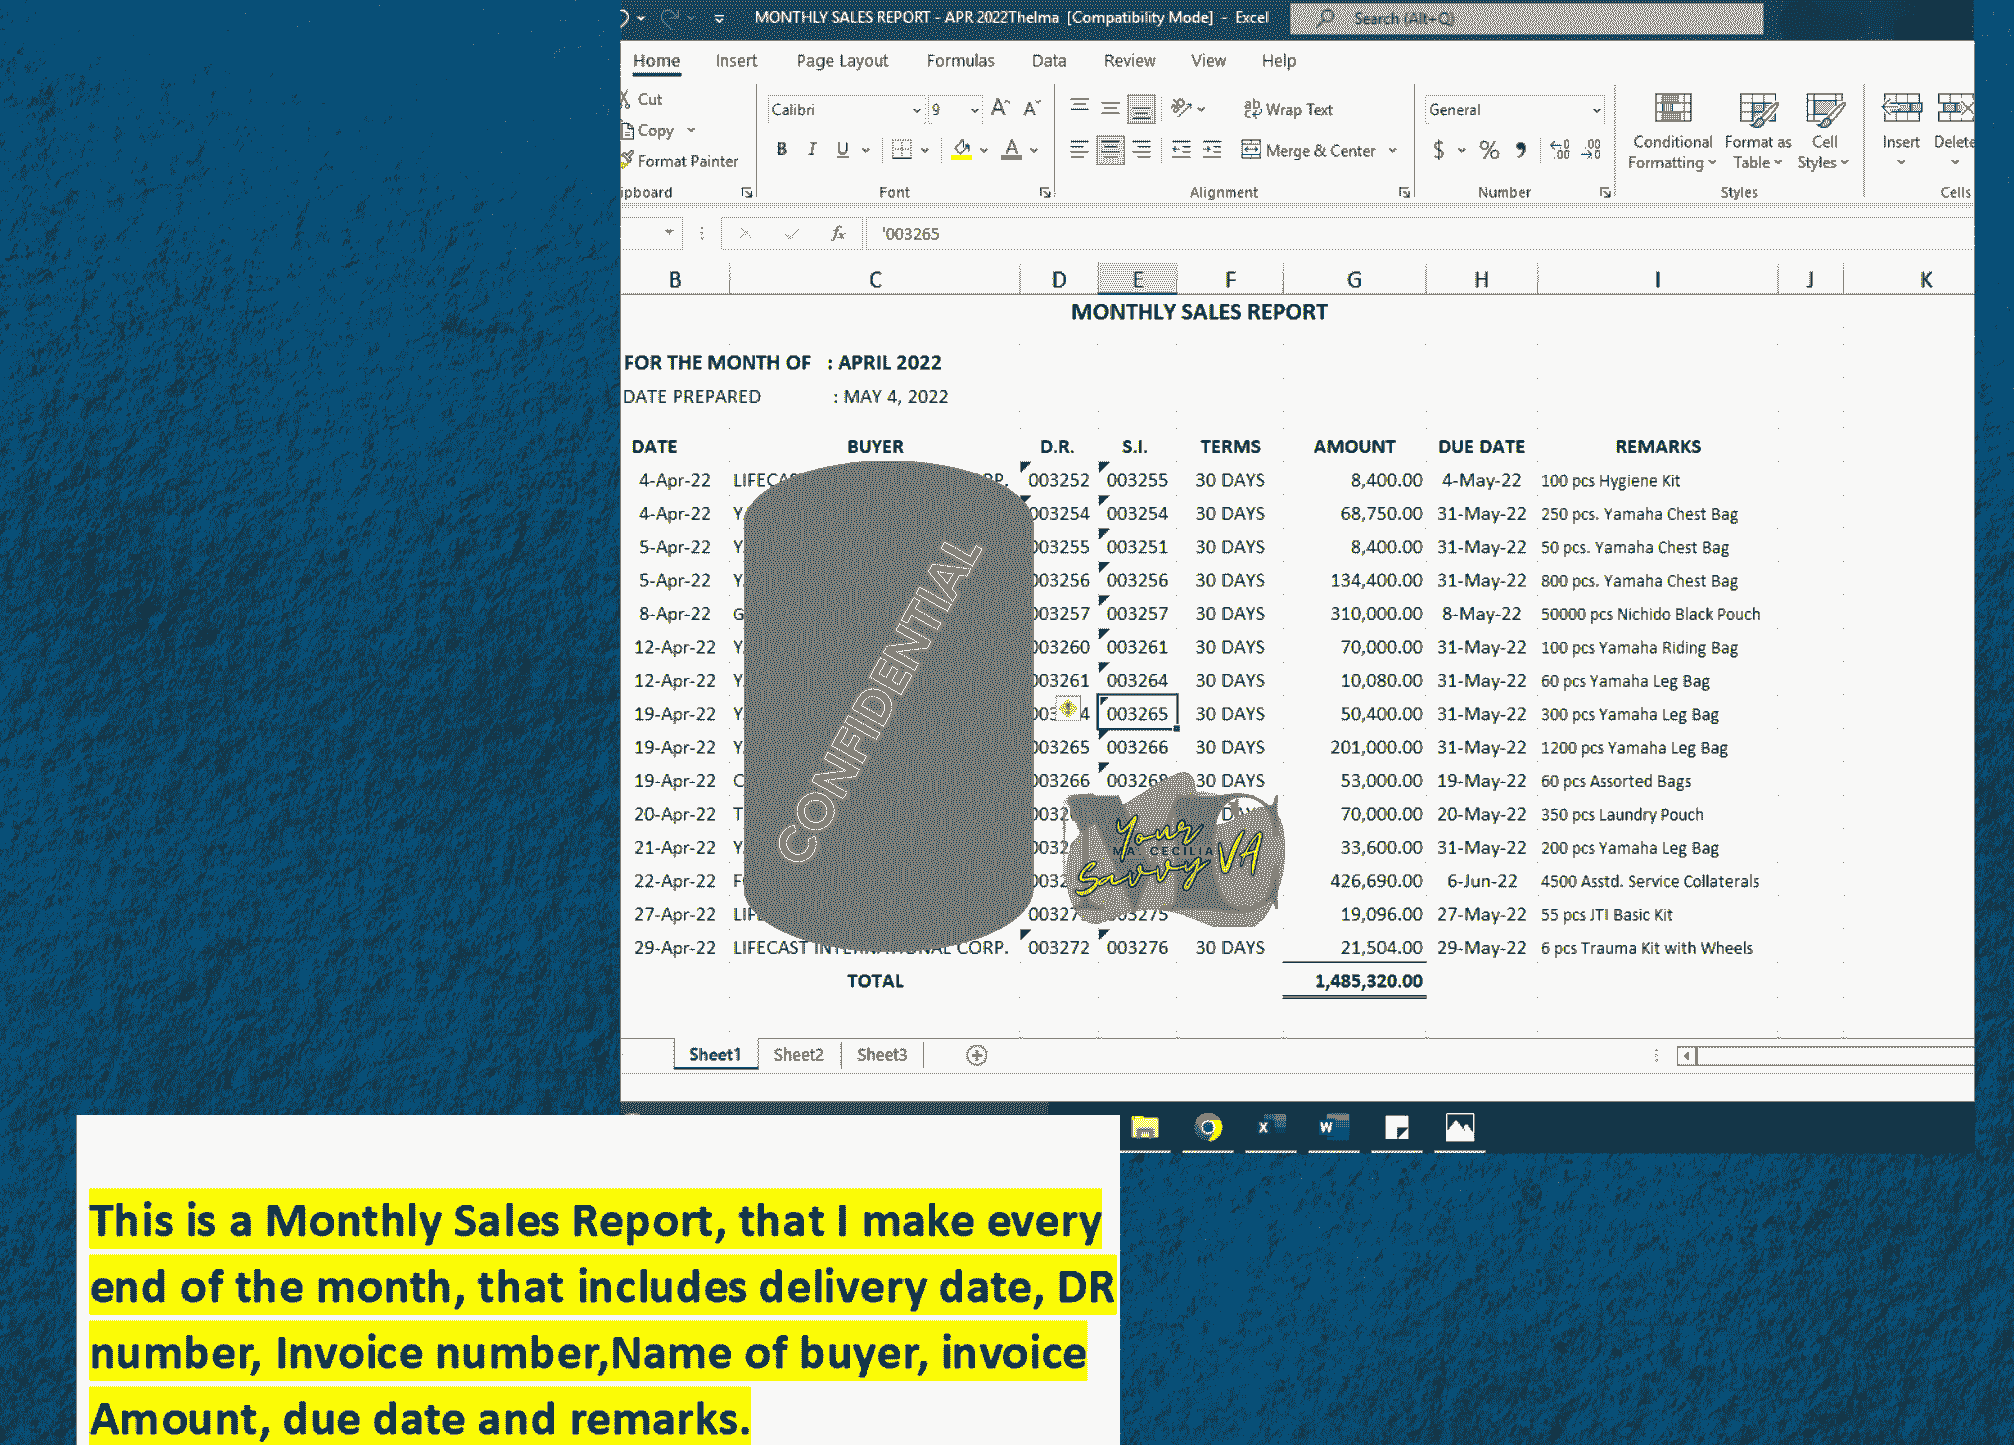Screen dimensions: 2014x1445
Task: Click the Increase Decimal icon
Action: coord(1560,150)
